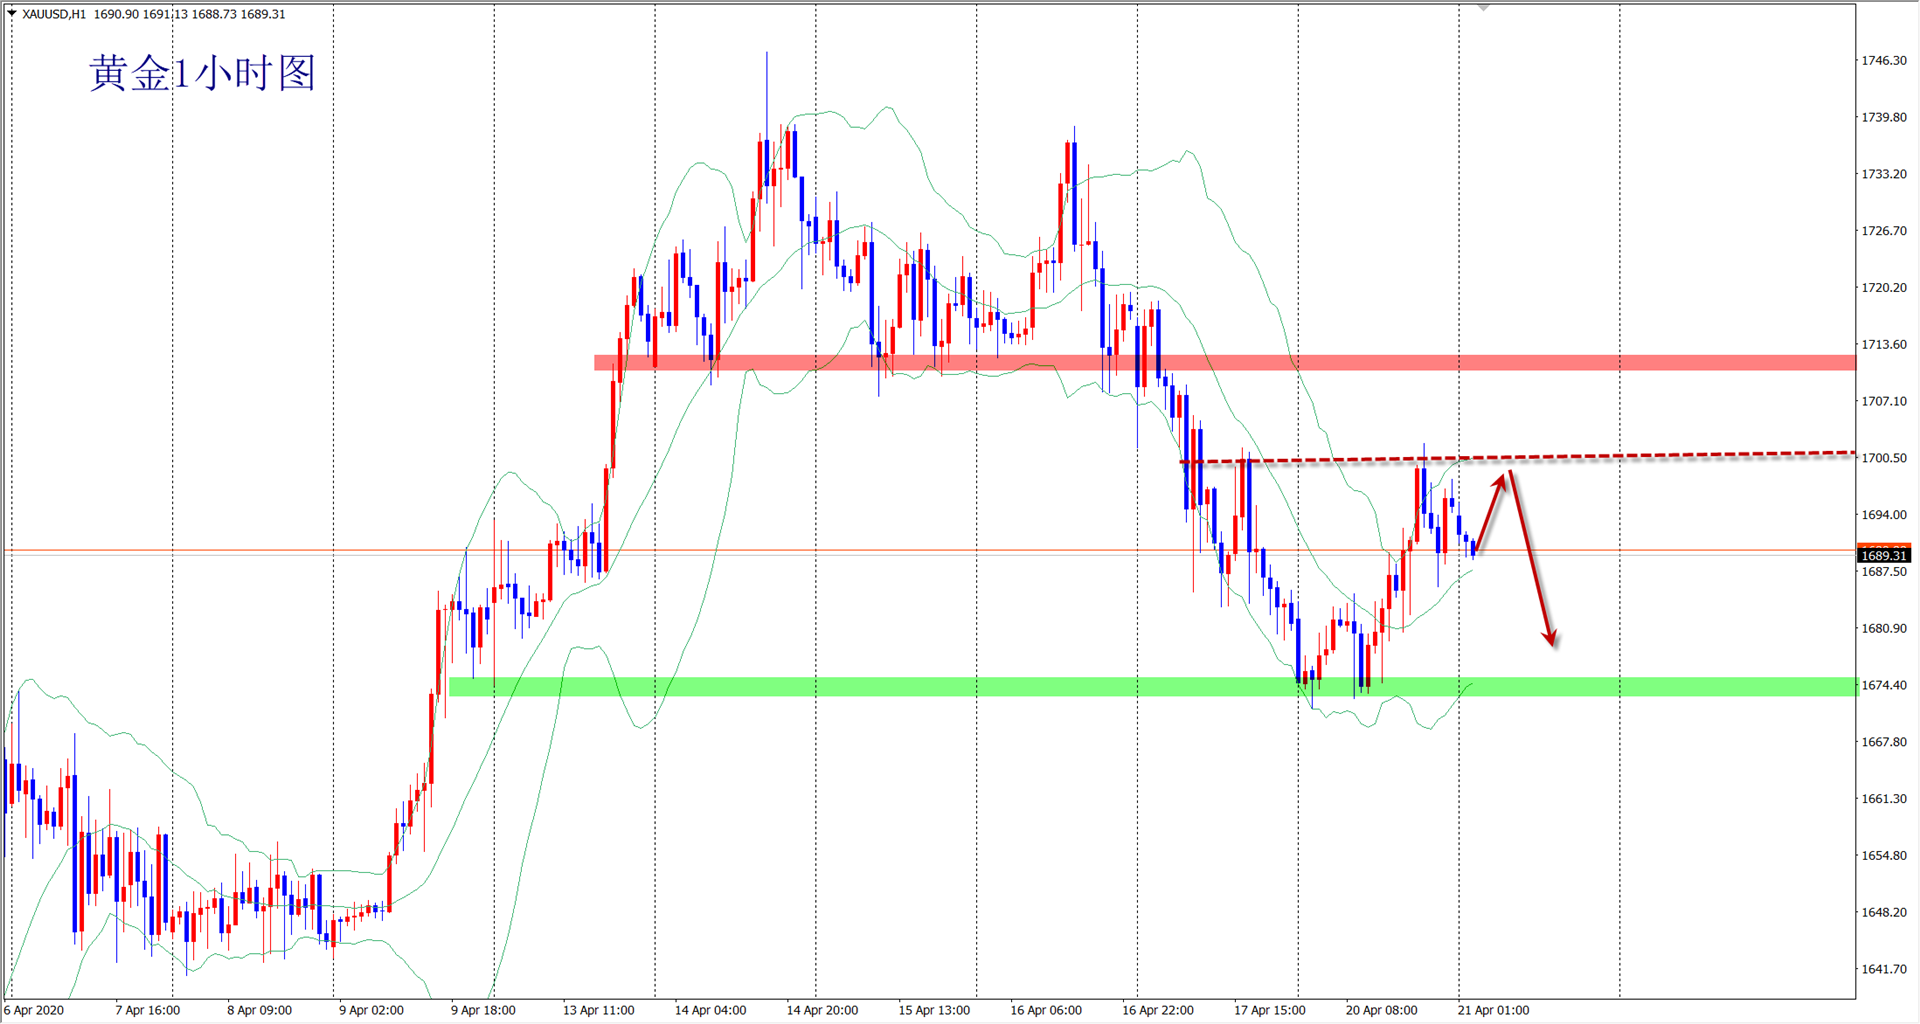The width and height of the screenshot is (1920, 1024).
Task: Click price scale label 1707.10
Action: pyautogui.click(x=1883, y=401)
